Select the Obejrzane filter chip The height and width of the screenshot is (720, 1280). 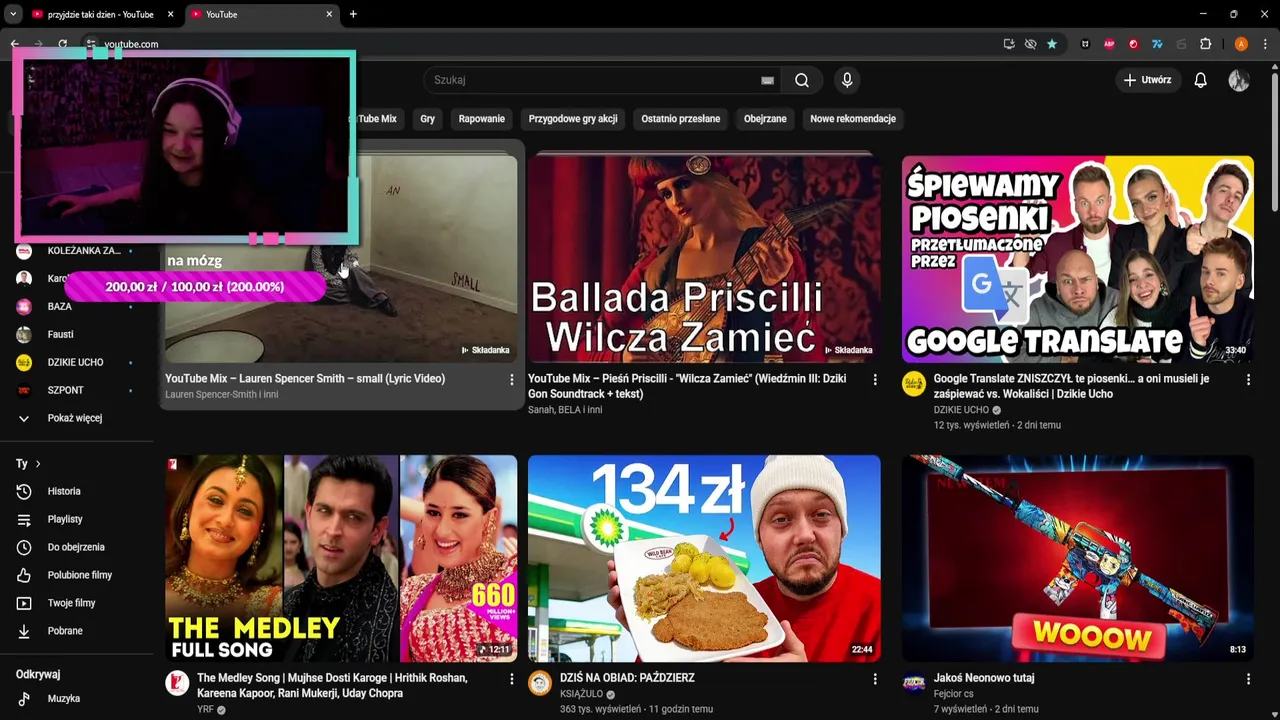pos(765,118)
